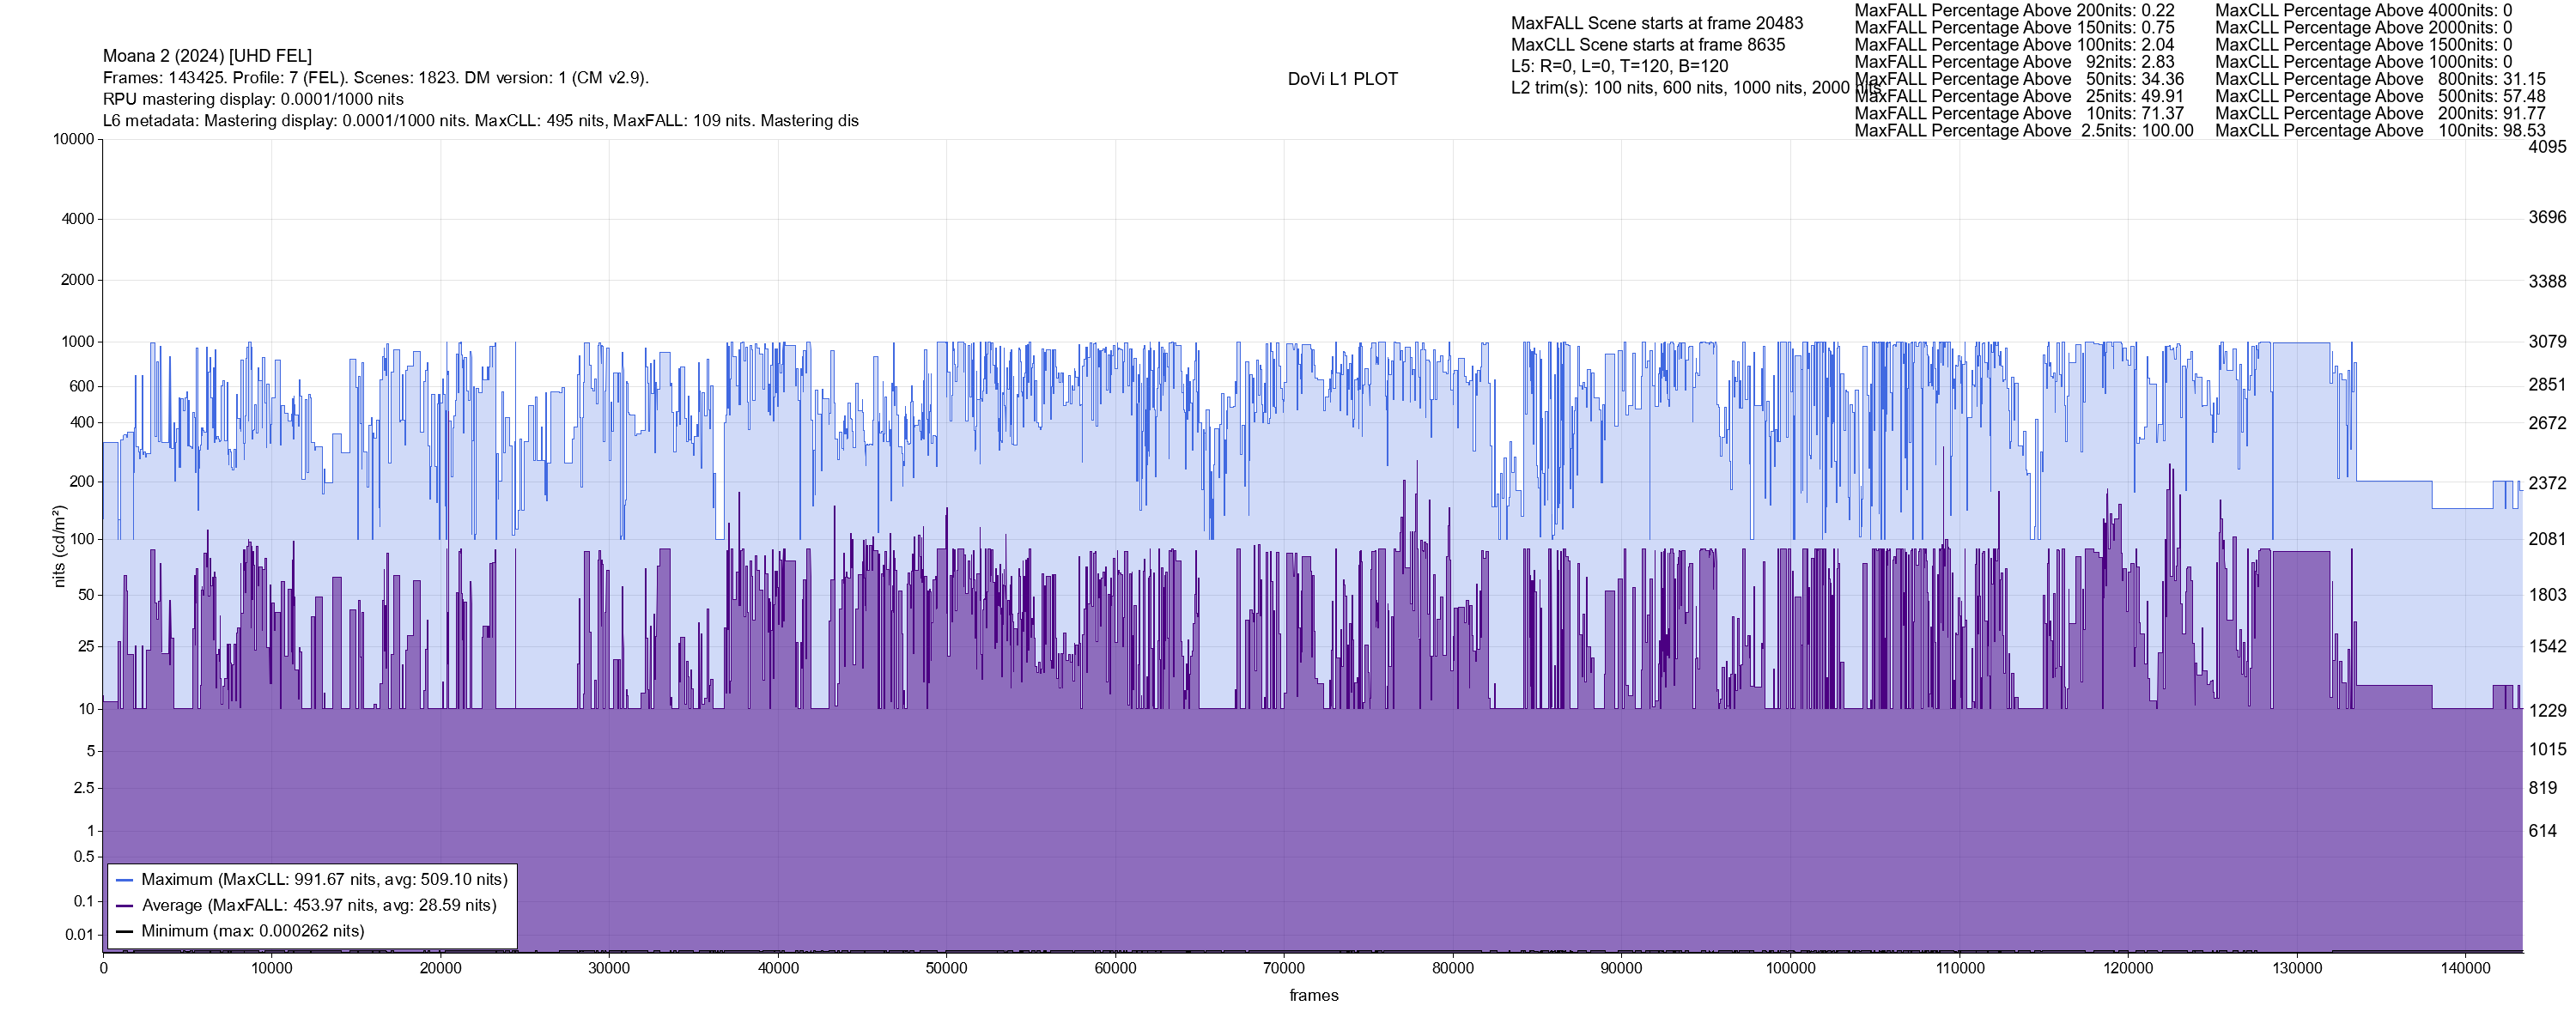Click the MaxCLL Percentage Above 800nits line

[2379, 79]
